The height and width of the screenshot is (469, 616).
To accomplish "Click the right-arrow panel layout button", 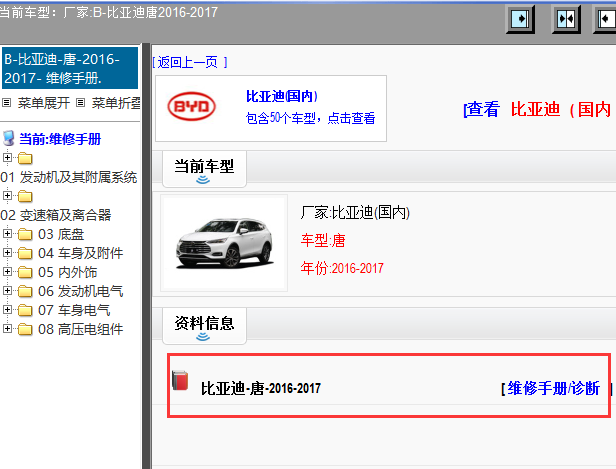I will point(520,18).
